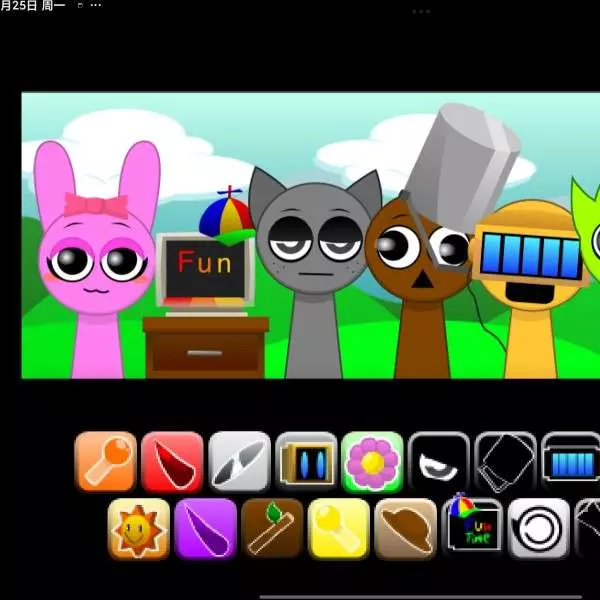Select the gold robot-face icon with blue eyes

pyautogui.click(x=306, y=461)
